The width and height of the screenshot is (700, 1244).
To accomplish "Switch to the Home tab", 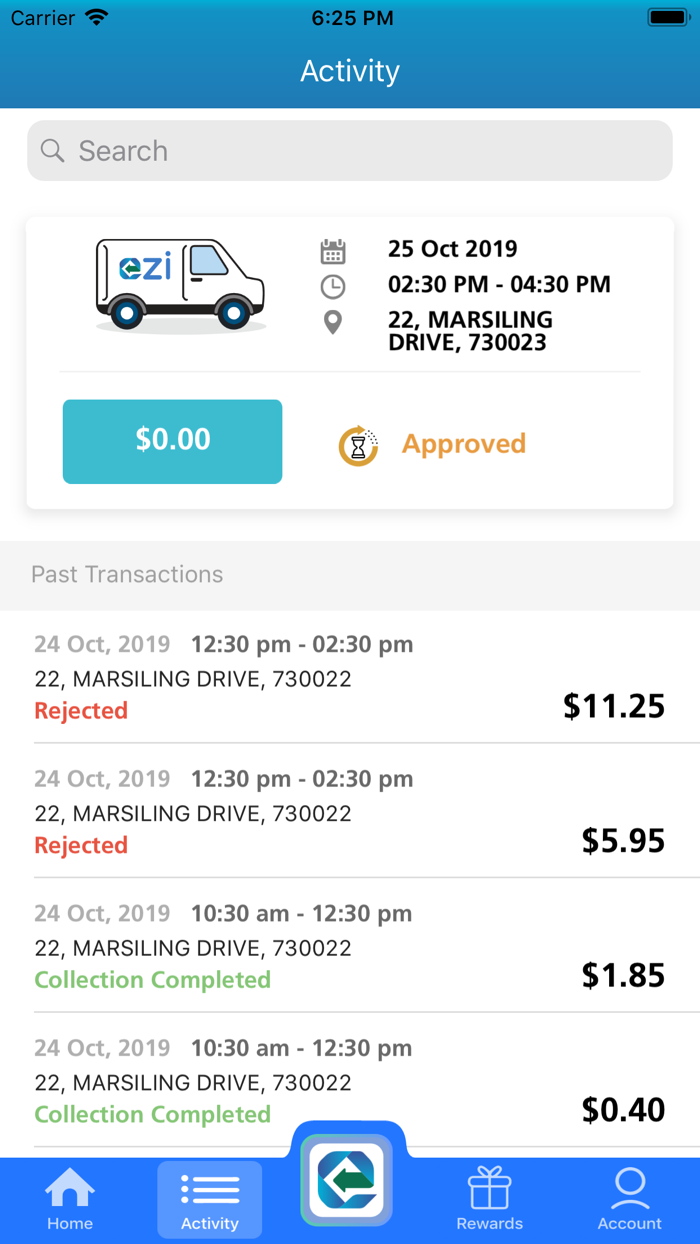I will 69,1200.
